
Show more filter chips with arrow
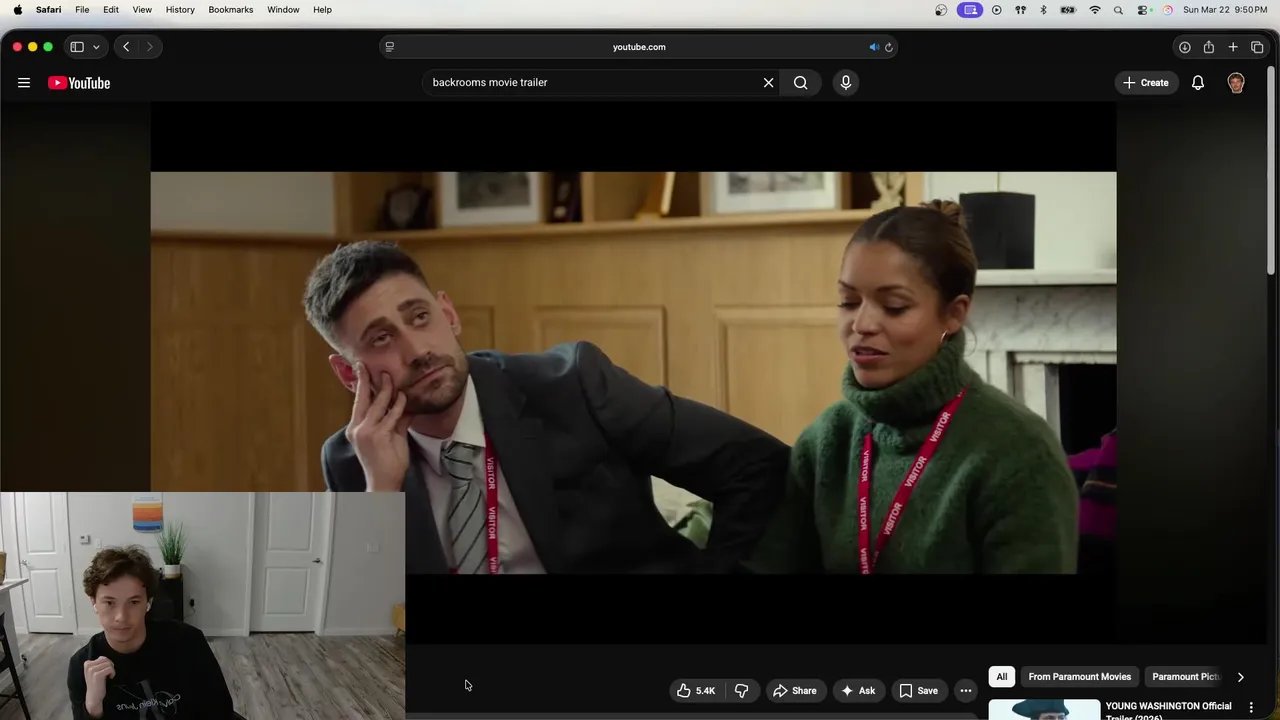click(x=1240, y=677)
